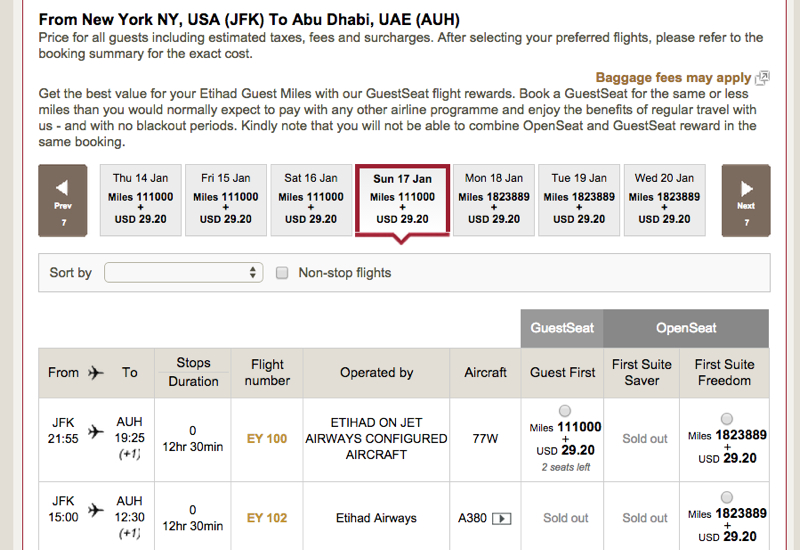The height and width of the screenshot is (550, 800).
Task: Switch to the OpenSeat tab
Action: (x=686, y=328)
